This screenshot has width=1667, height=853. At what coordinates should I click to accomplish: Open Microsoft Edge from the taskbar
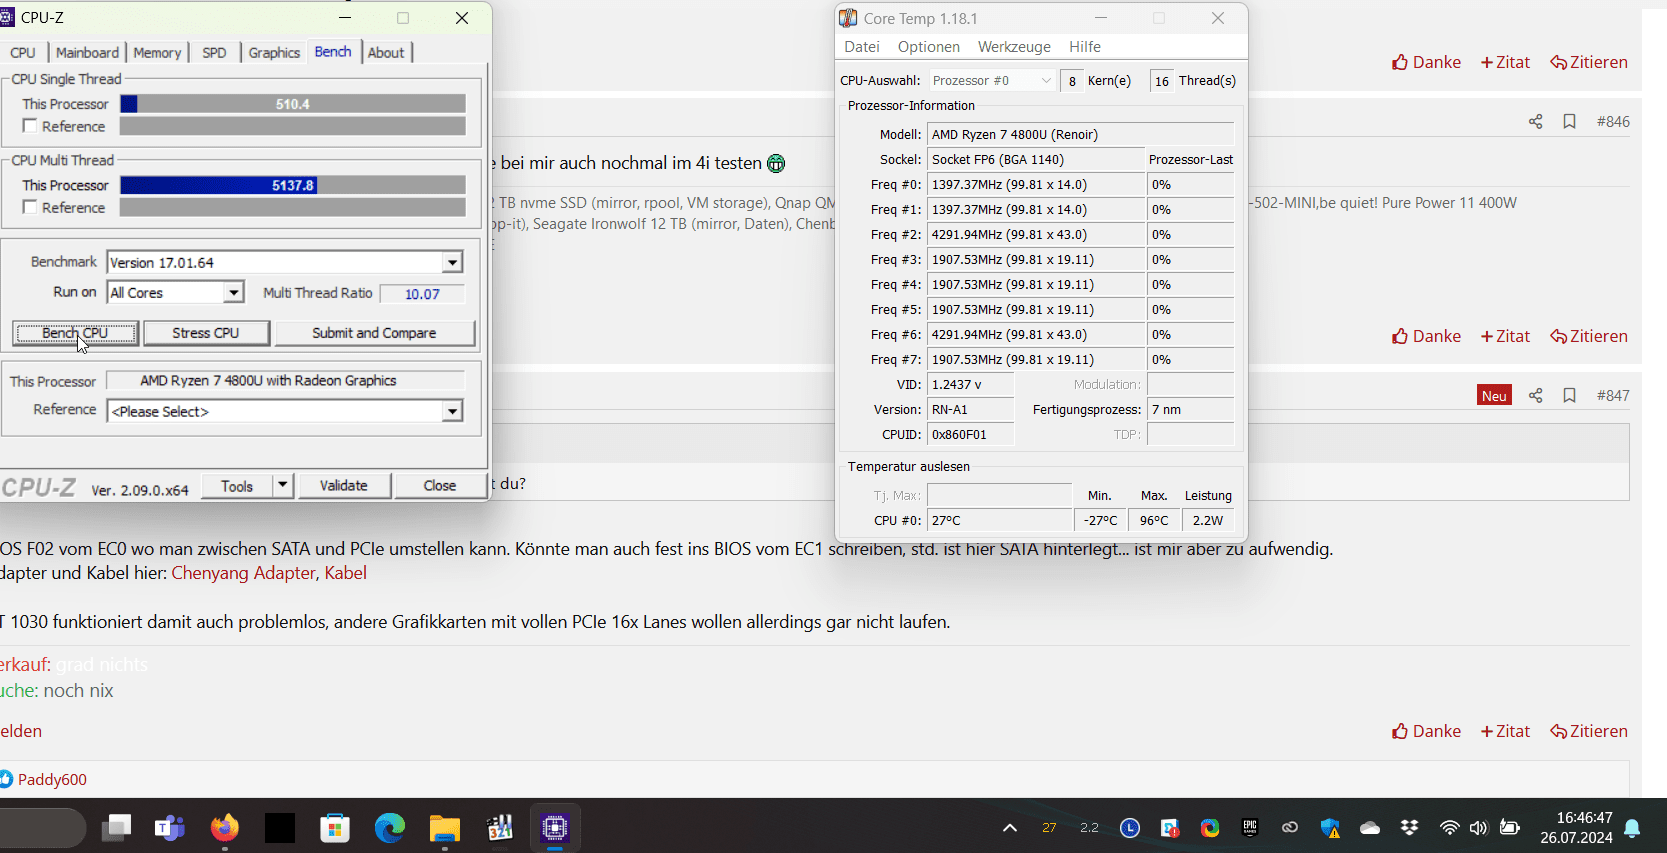point(390,827)
